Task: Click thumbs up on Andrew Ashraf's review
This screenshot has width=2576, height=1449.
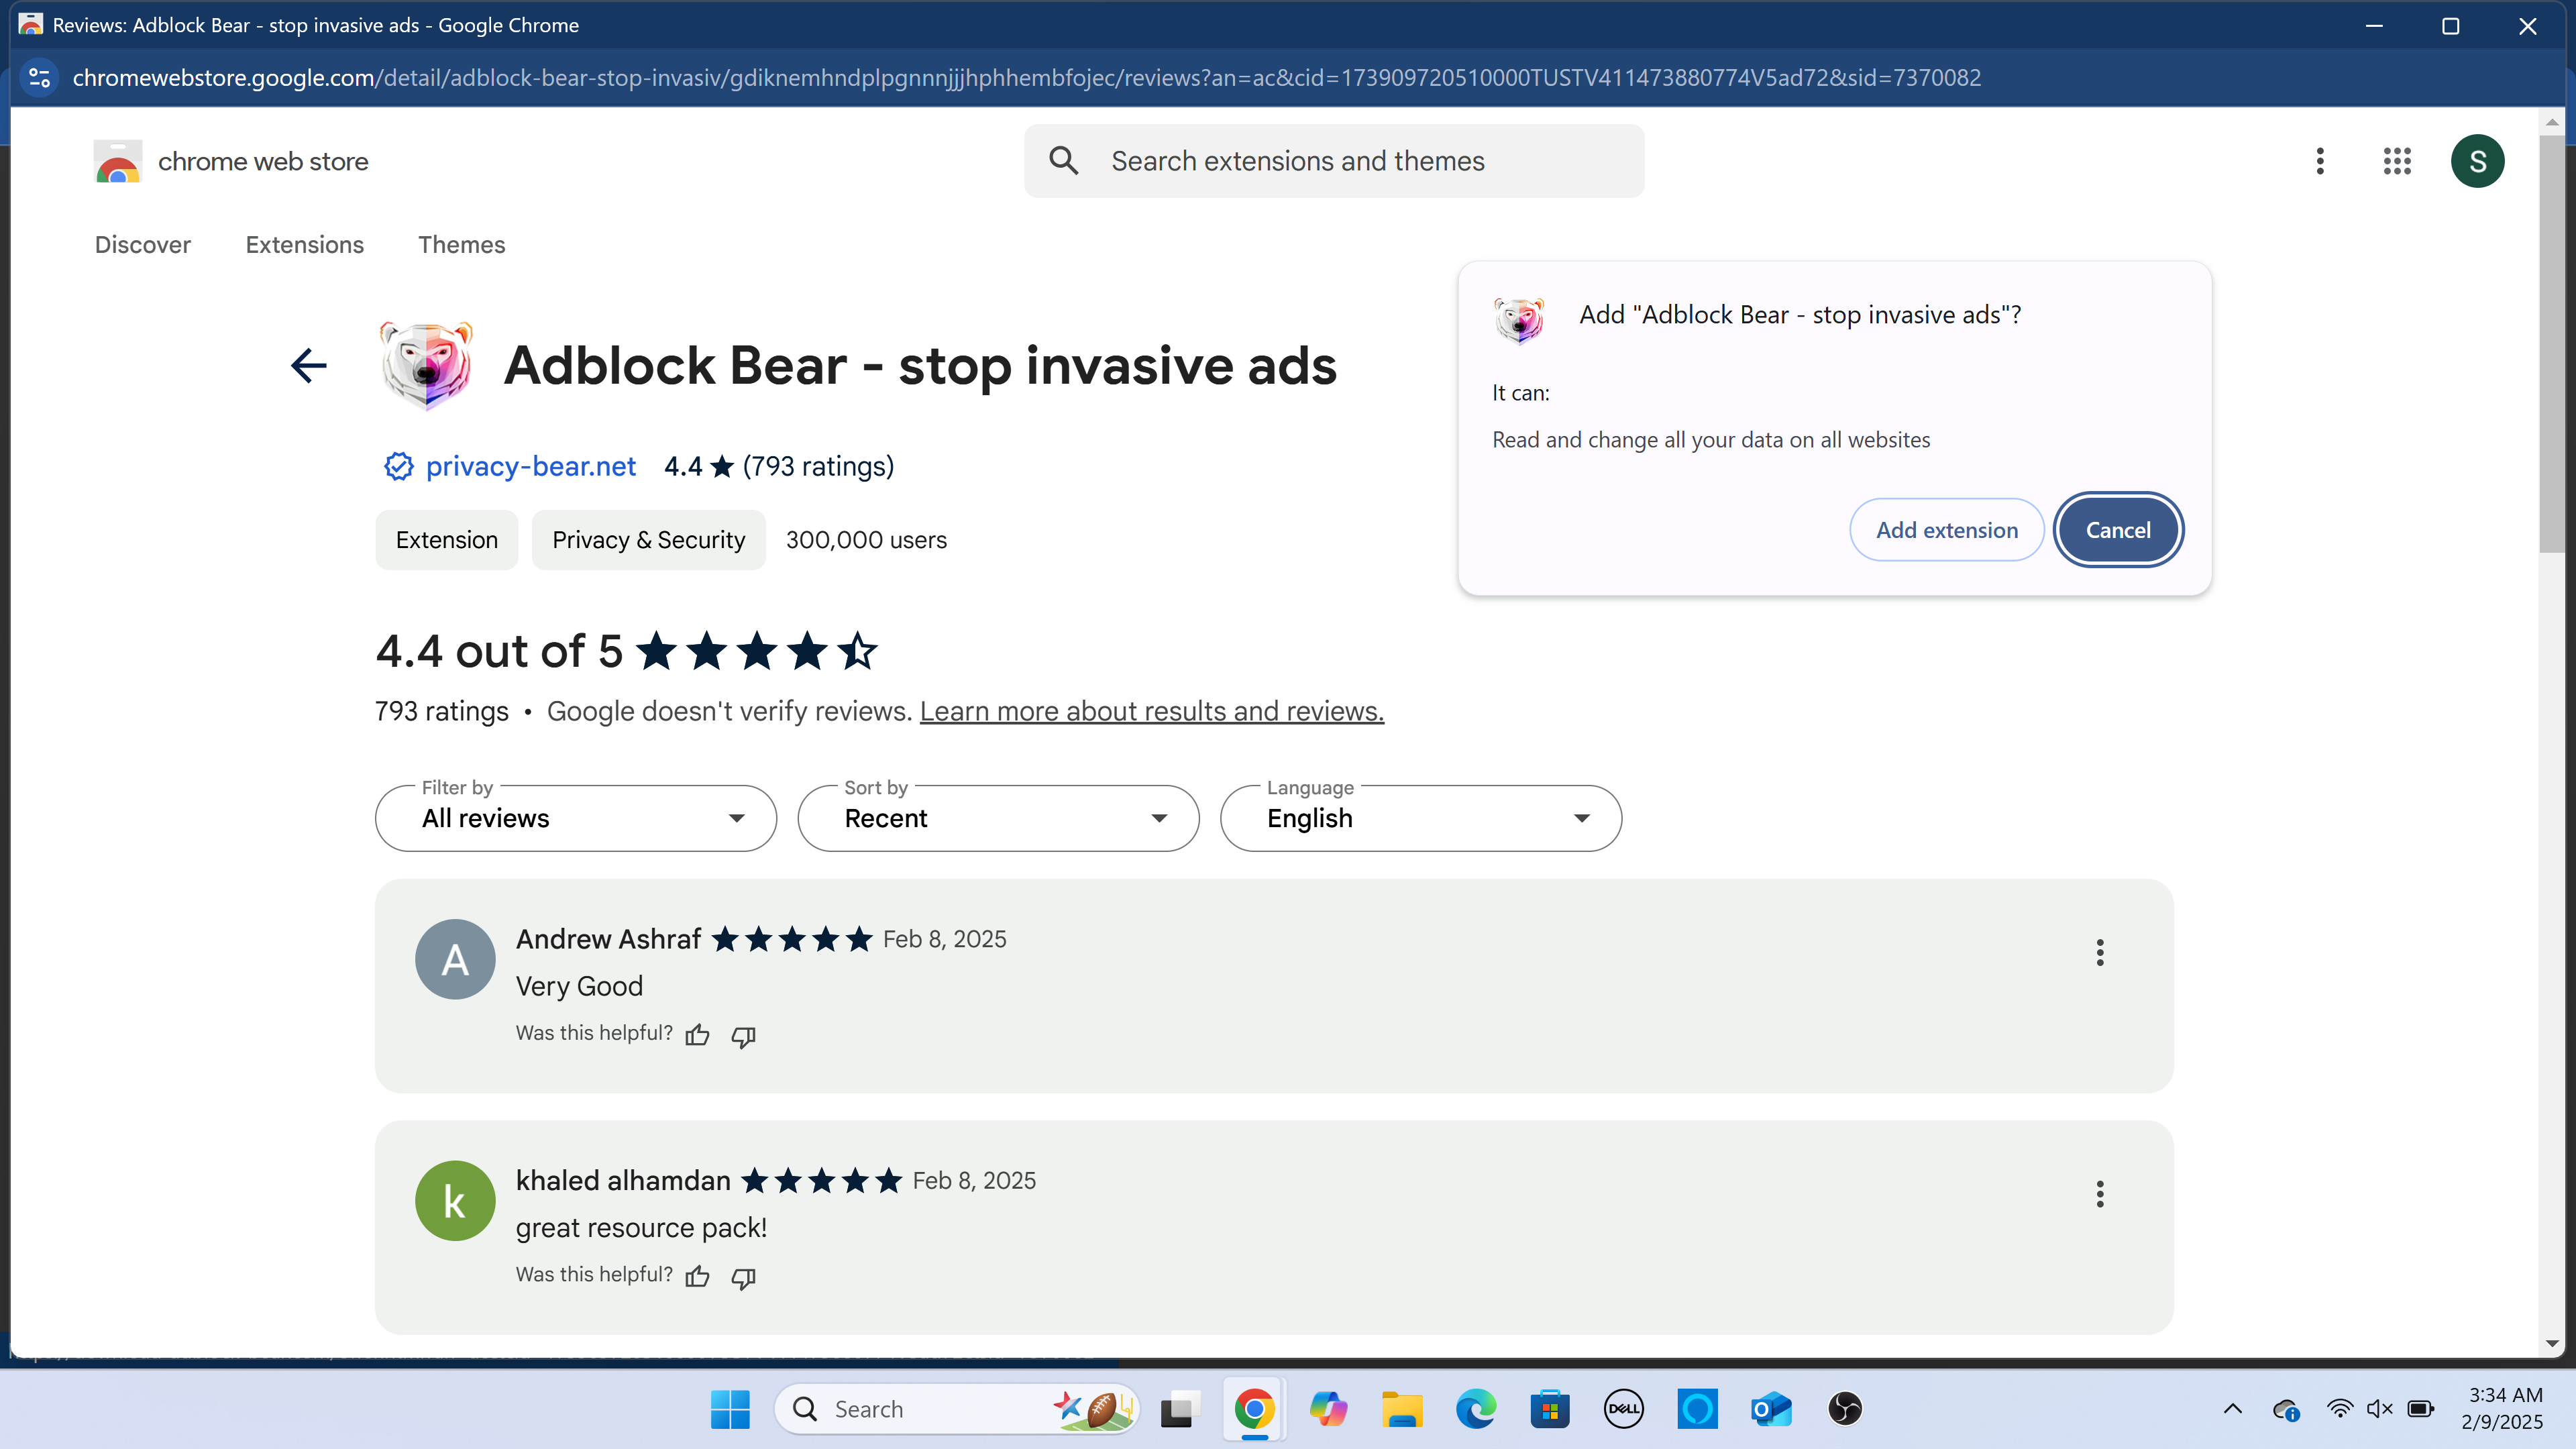Action: click(697, 1035)
